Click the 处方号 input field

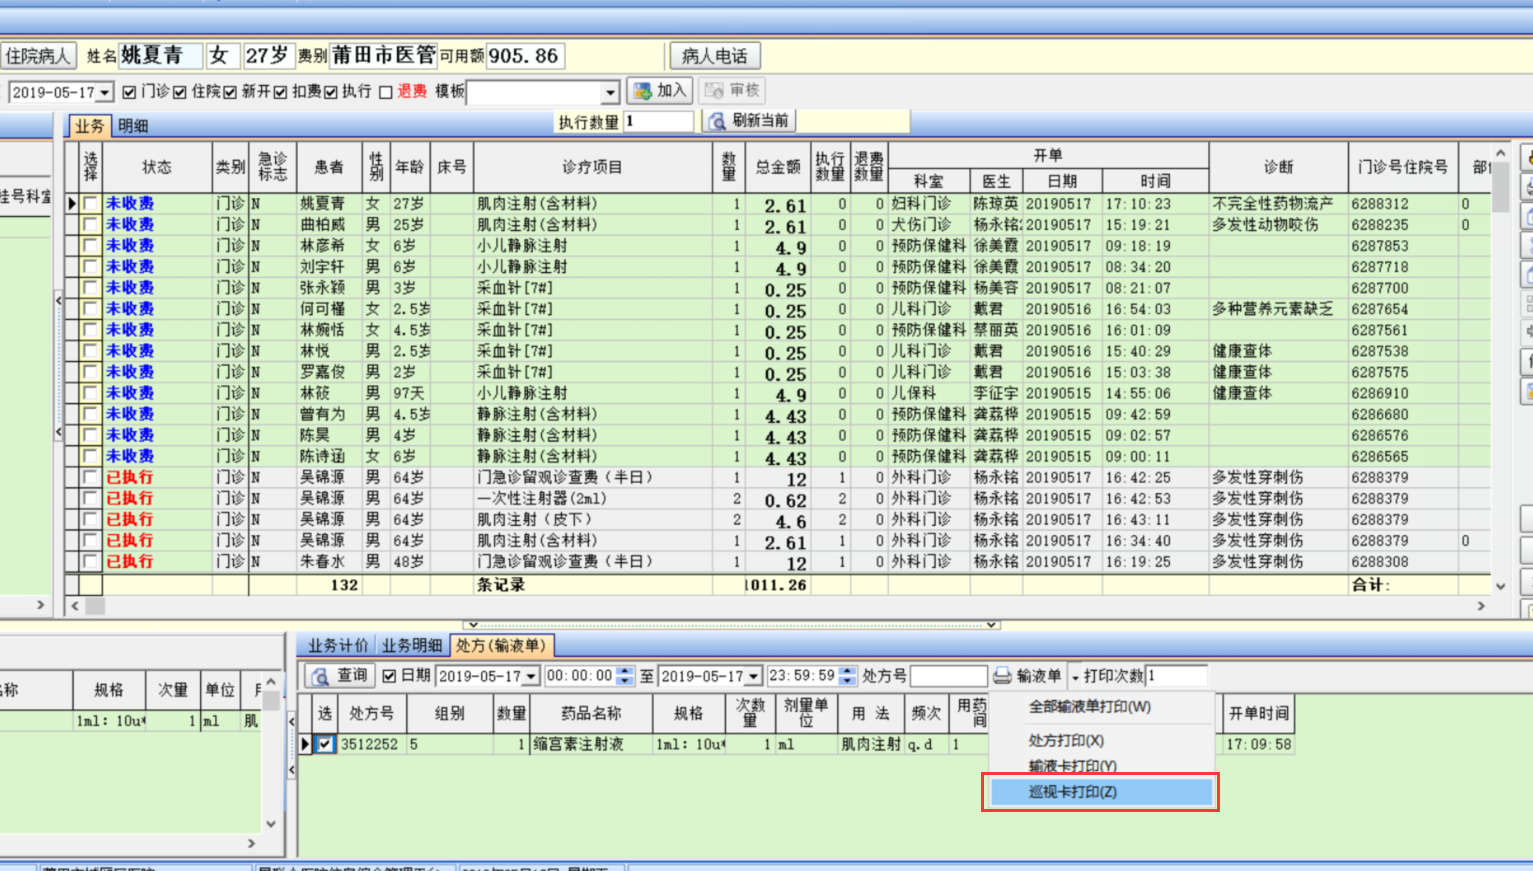pyautogui.click(x=948, y=676)
